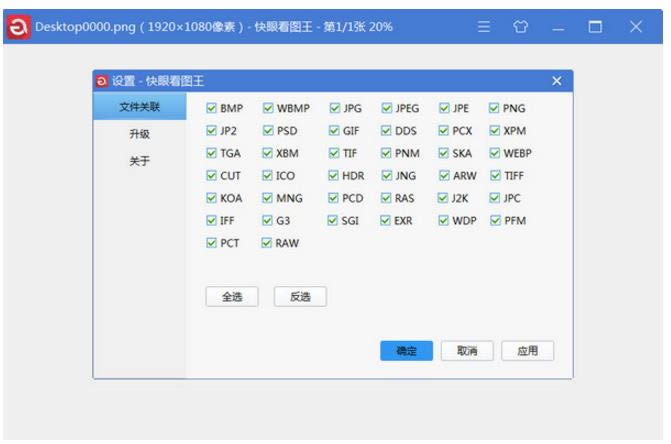Viewport: 671px width, 444px height.
Task: Toggle the JNG checkbox
Action: (386, 175)
